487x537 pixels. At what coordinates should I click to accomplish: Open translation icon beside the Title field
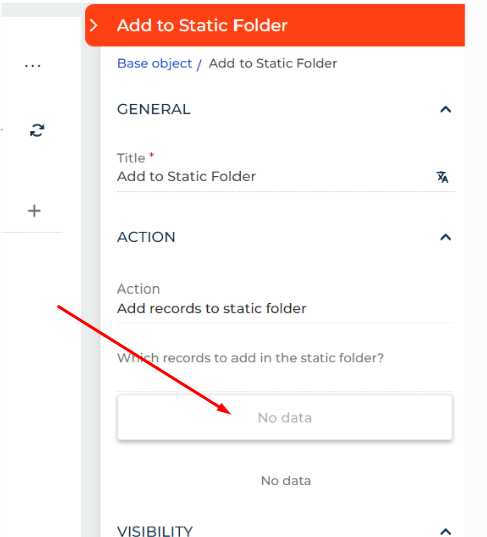pos(442,177)
